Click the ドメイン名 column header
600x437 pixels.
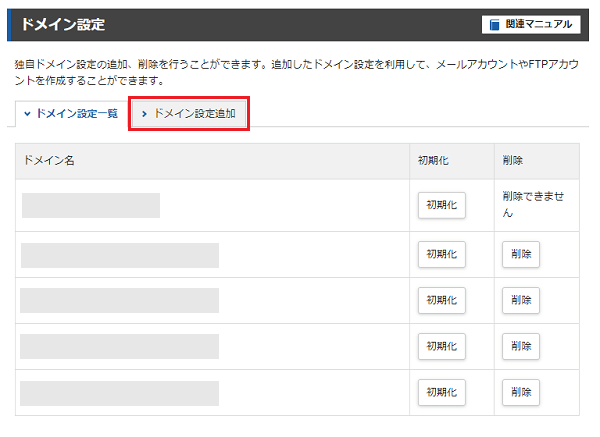tap(49, 160)
